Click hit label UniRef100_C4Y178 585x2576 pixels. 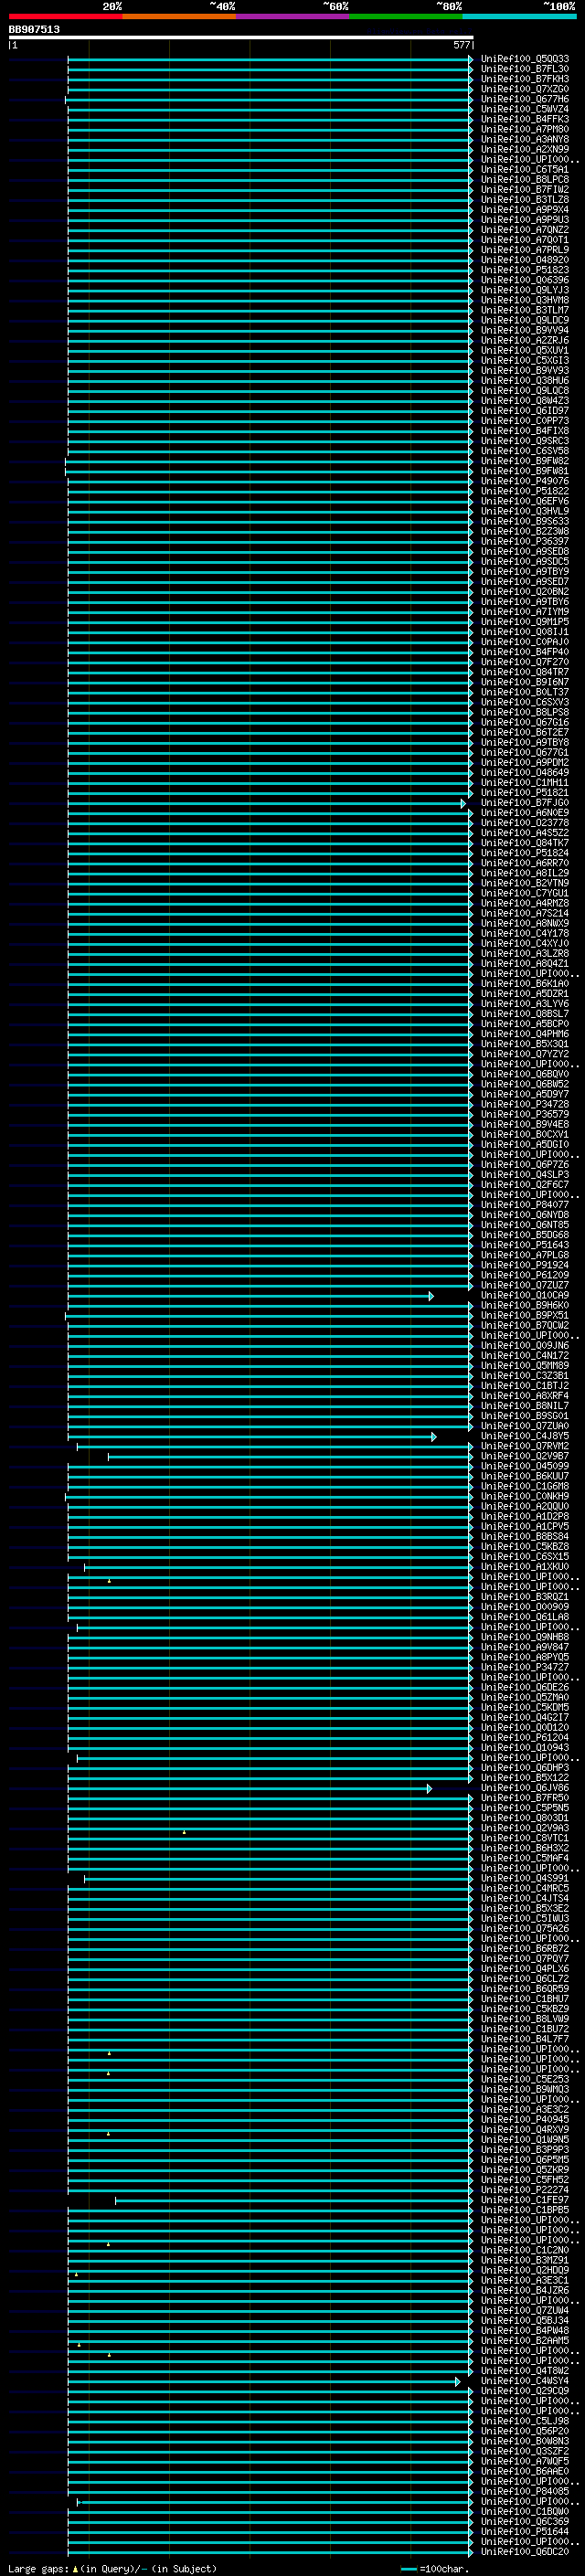(525, 934)
